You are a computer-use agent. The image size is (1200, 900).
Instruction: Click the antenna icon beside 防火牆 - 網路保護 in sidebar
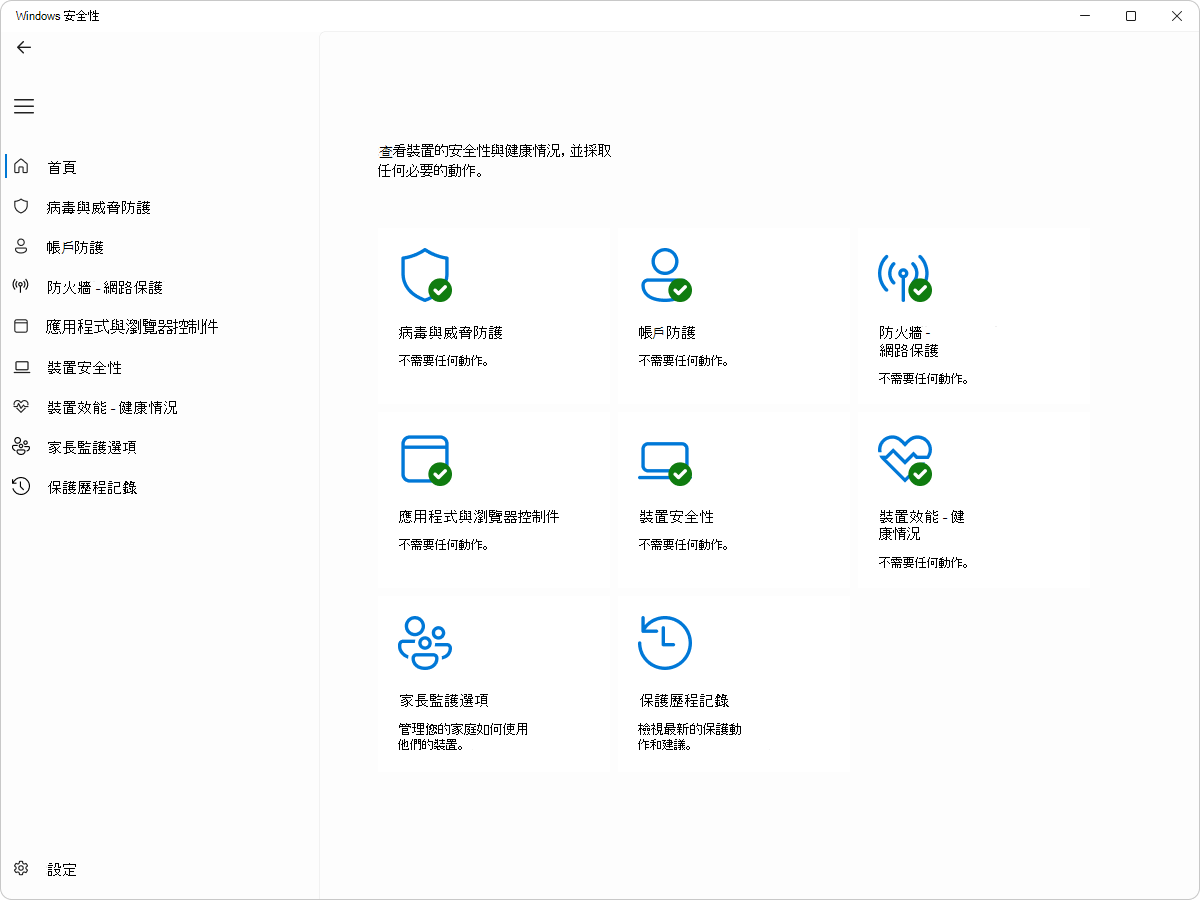click(x=21, y=287)
